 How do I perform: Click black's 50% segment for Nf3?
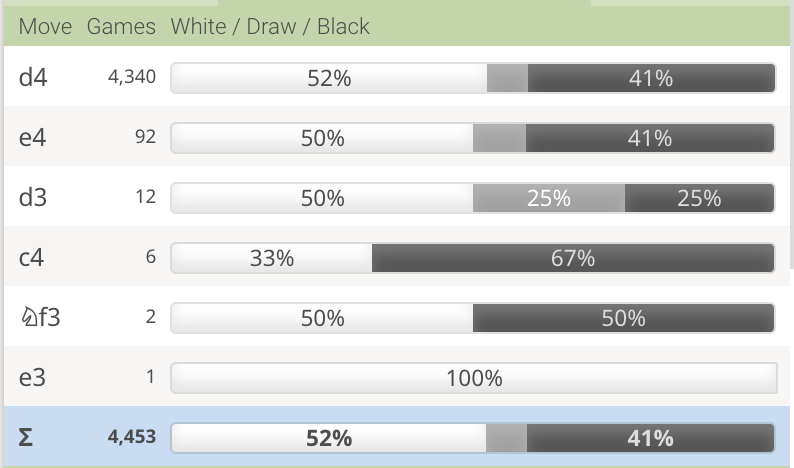[623, 318]
